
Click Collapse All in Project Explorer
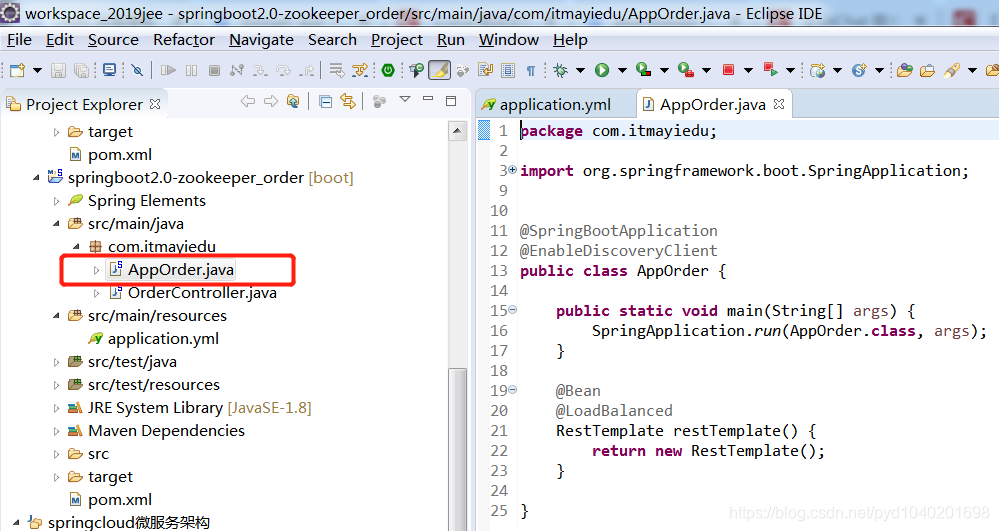pos(326,101)
